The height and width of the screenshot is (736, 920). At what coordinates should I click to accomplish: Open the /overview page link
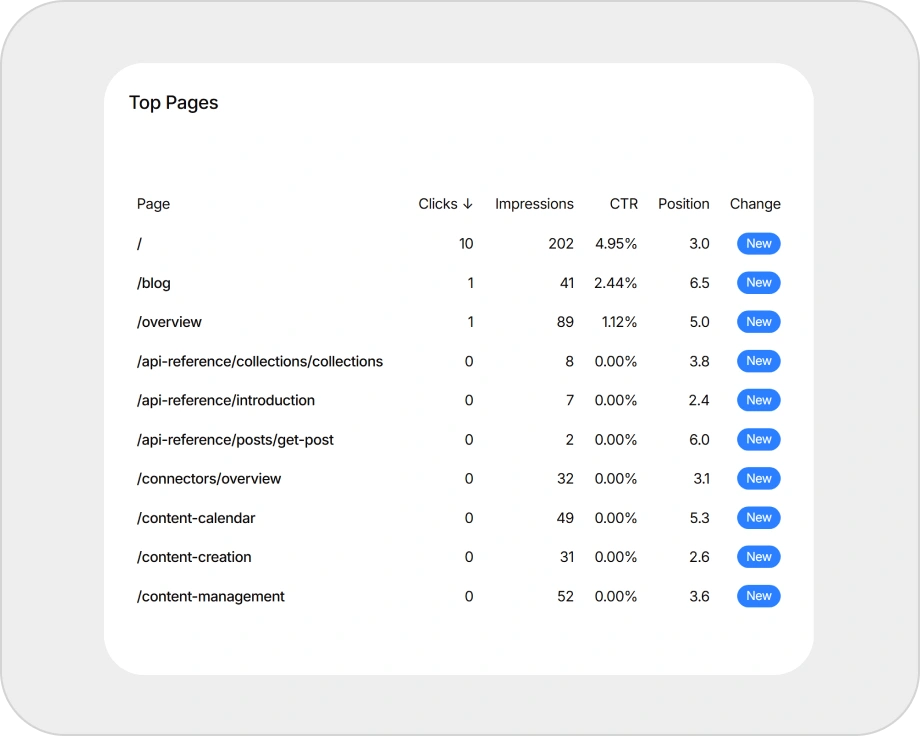click(x=168, y=322)
